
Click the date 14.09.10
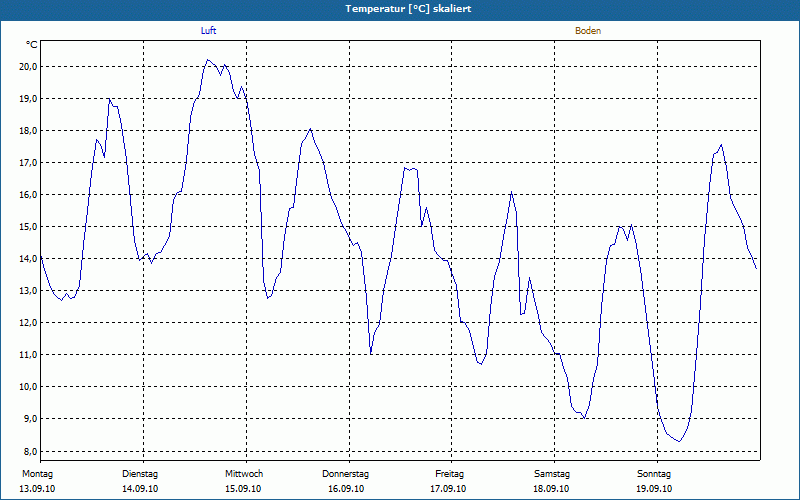140,489
